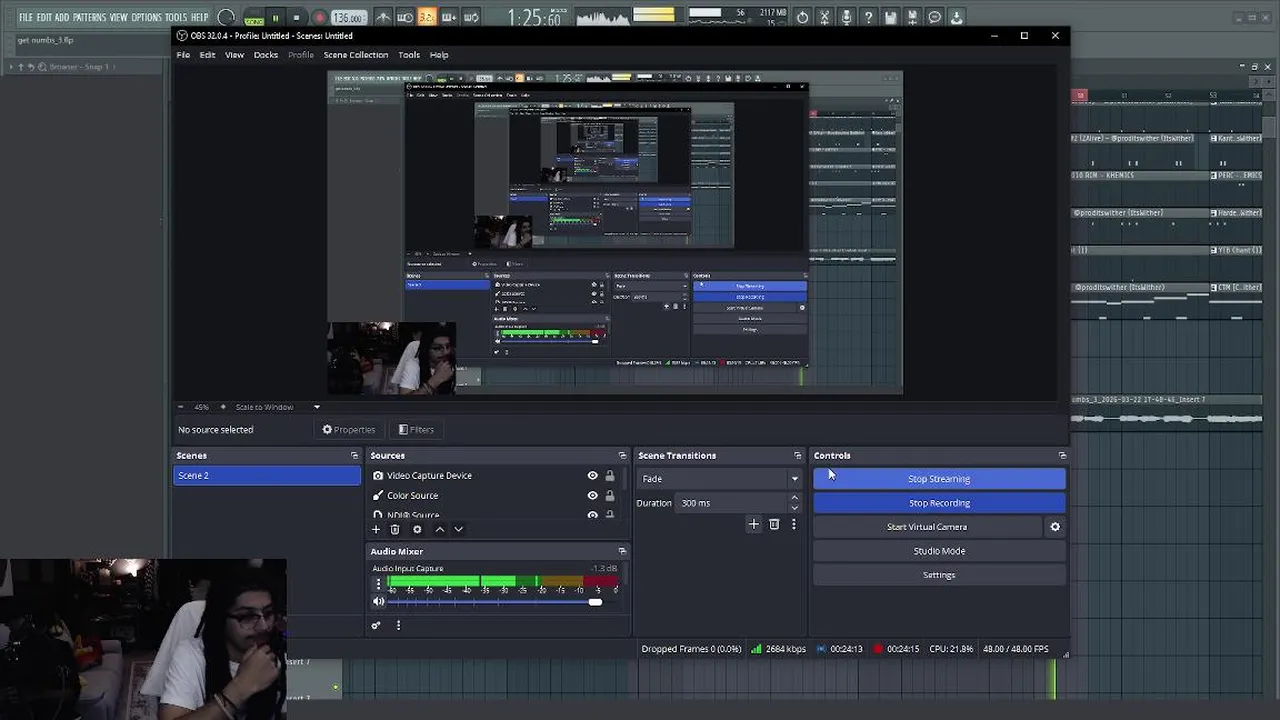Viewport: 1280px width, 720px height.
Task: Open OBS File menu
Action: (x=183, y=55)
